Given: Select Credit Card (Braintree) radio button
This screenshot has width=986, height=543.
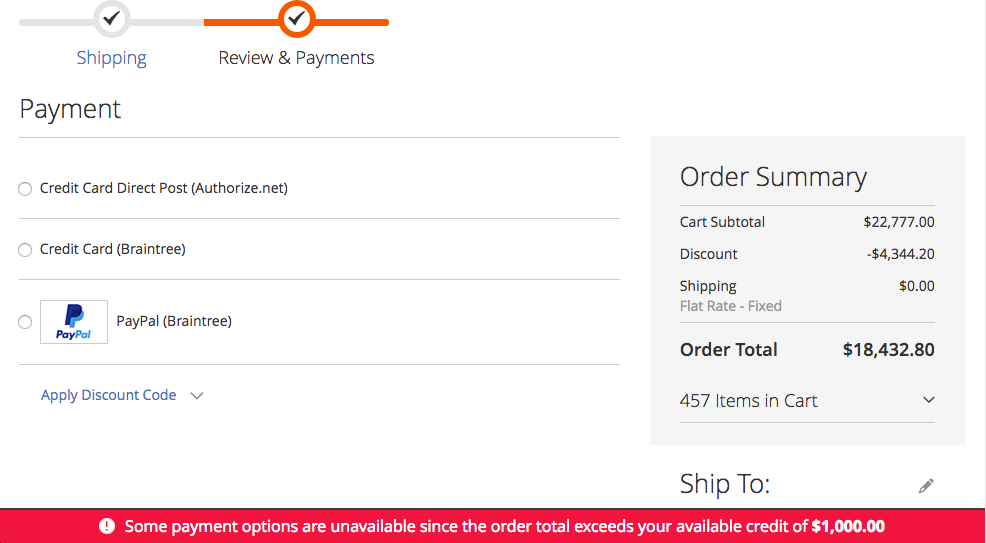Looking at the screenshot, I should click(x=25, y=250).
